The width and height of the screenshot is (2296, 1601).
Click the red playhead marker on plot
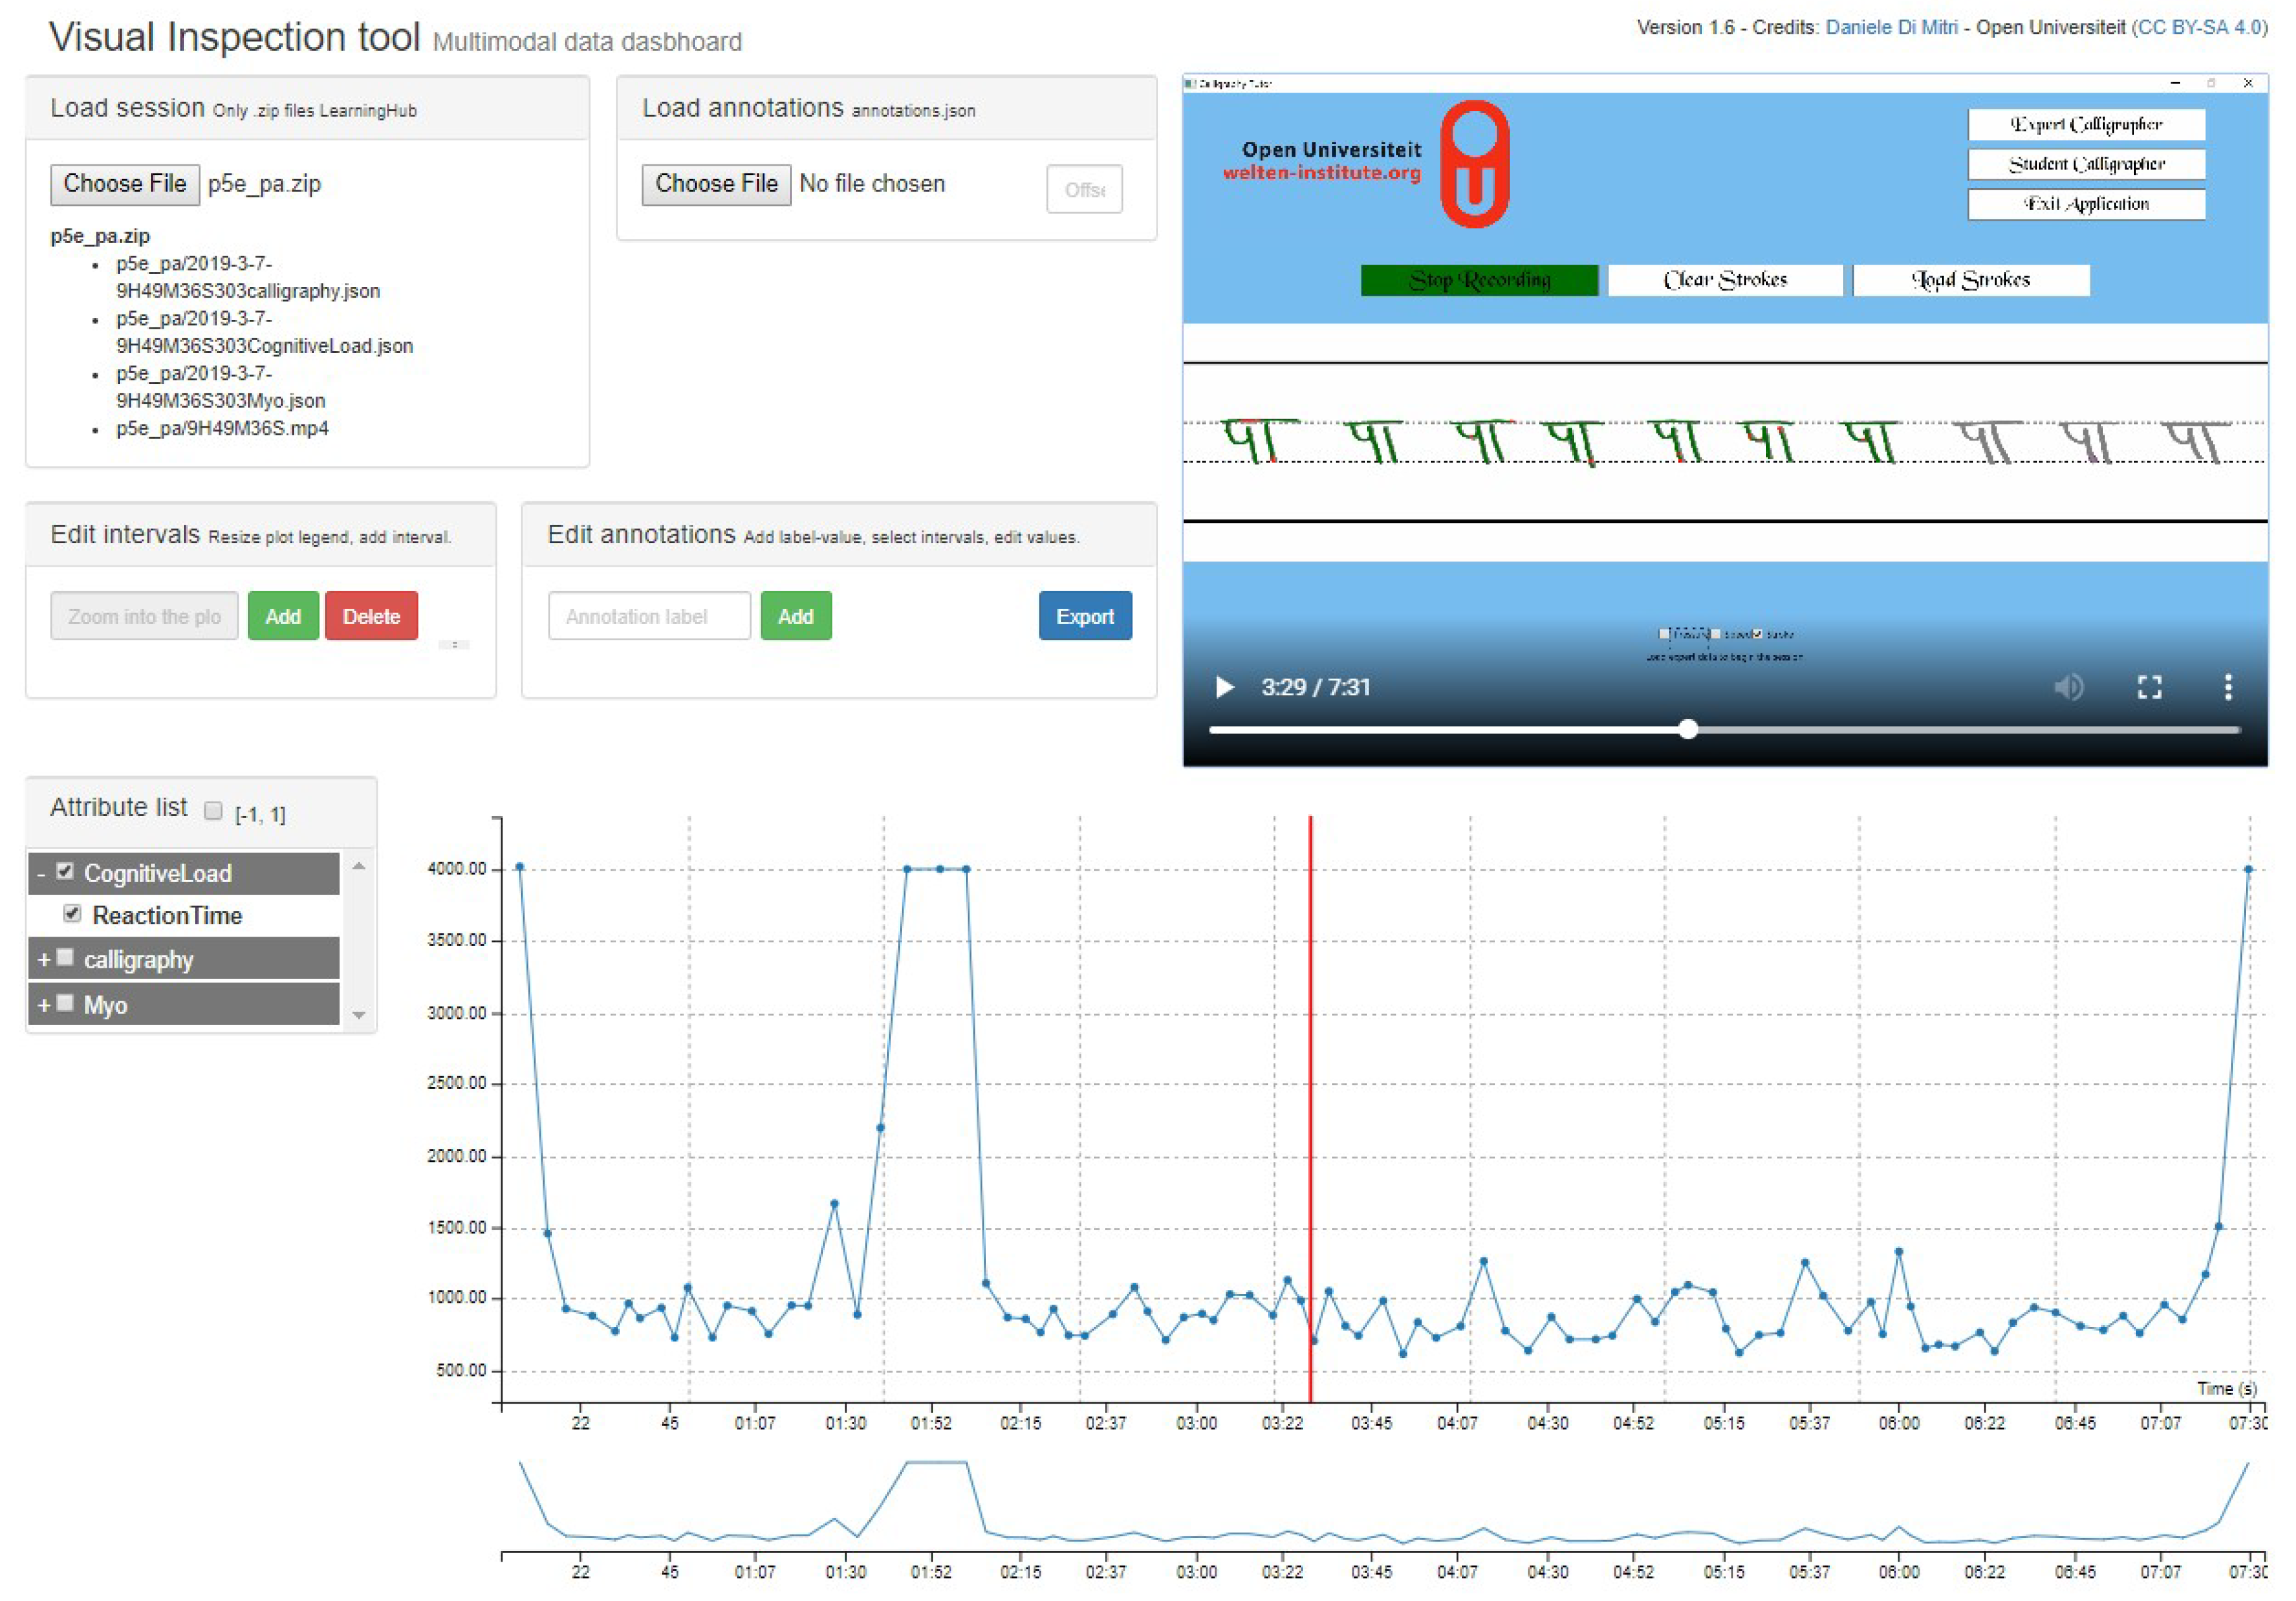(1310, 1110)
